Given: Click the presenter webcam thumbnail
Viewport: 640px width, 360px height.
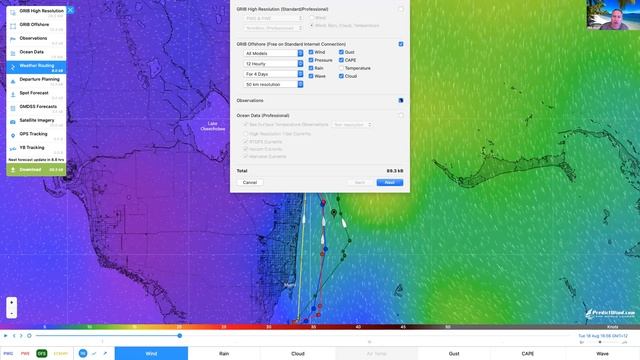Looking at the screenshot, I should [613, 15].
